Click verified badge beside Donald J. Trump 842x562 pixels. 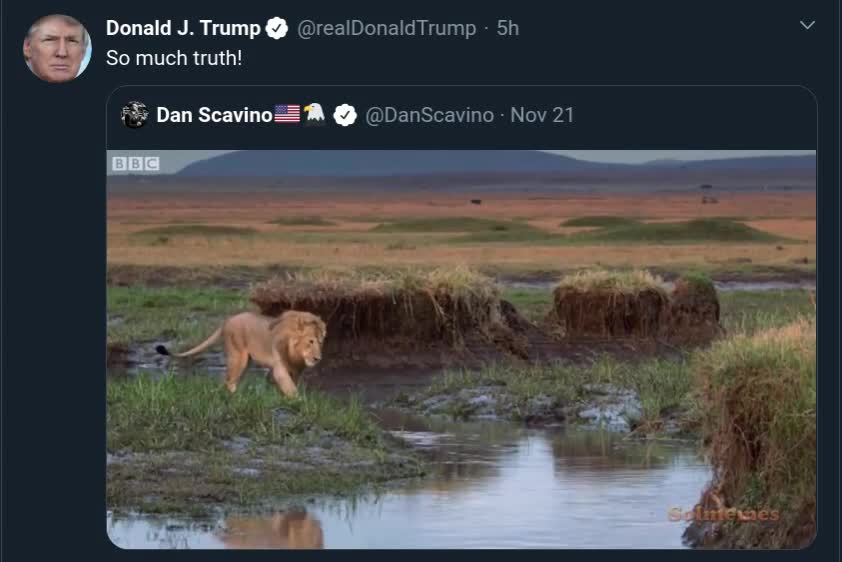click(278, 29)
